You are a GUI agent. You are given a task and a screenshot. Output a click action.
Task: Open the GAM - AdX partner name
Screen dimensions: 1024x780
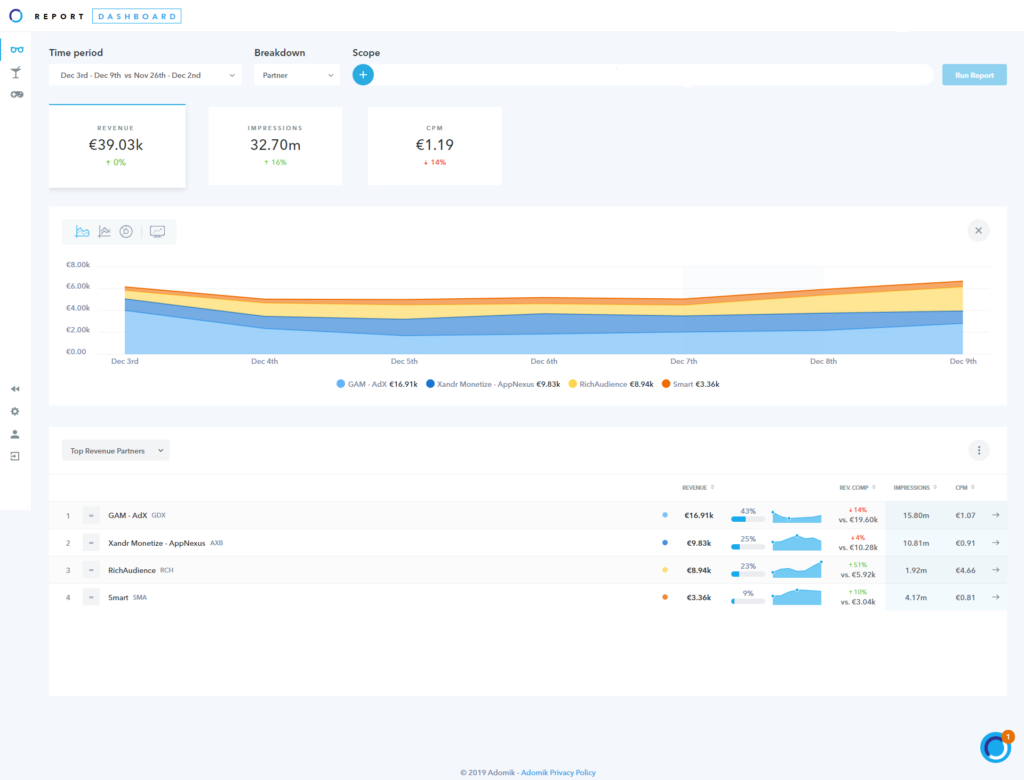coord(127,515)
